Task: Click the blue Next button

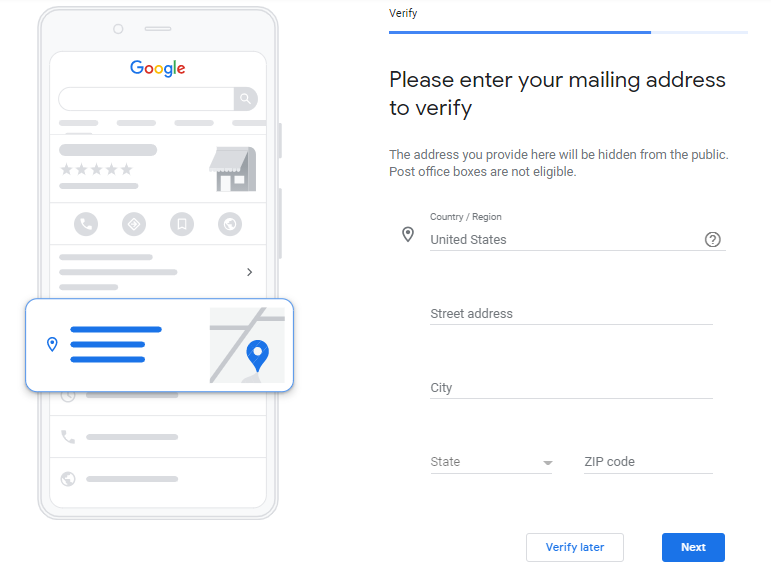Action: [693, 547]
